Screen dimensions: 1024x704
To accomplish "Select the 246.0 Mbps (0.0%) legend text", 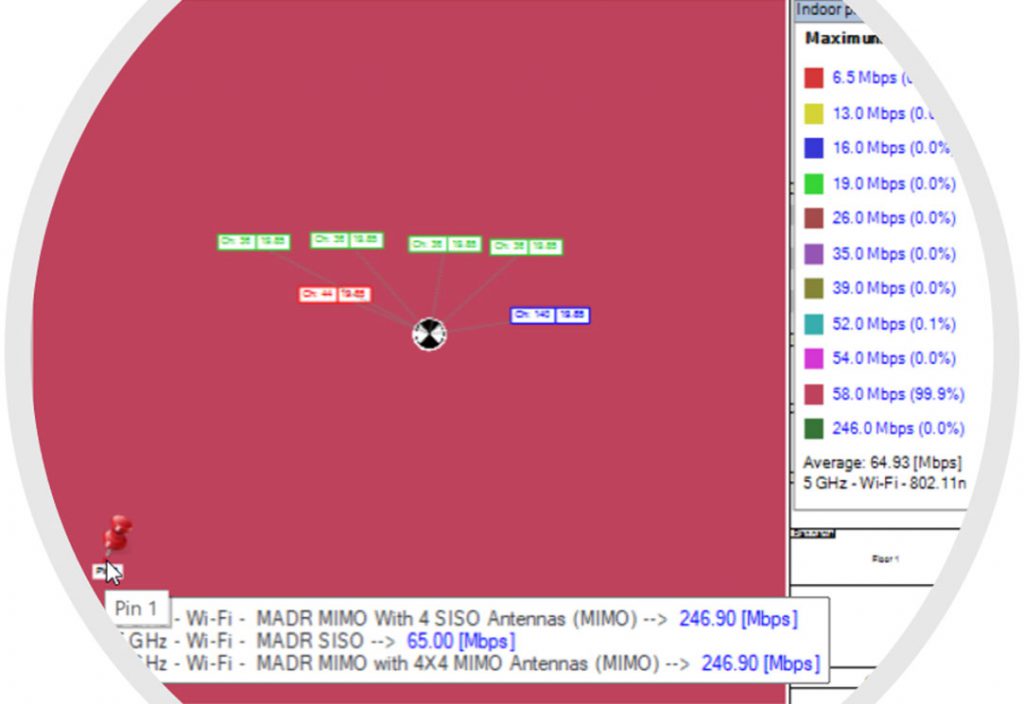I will point(899,429).
